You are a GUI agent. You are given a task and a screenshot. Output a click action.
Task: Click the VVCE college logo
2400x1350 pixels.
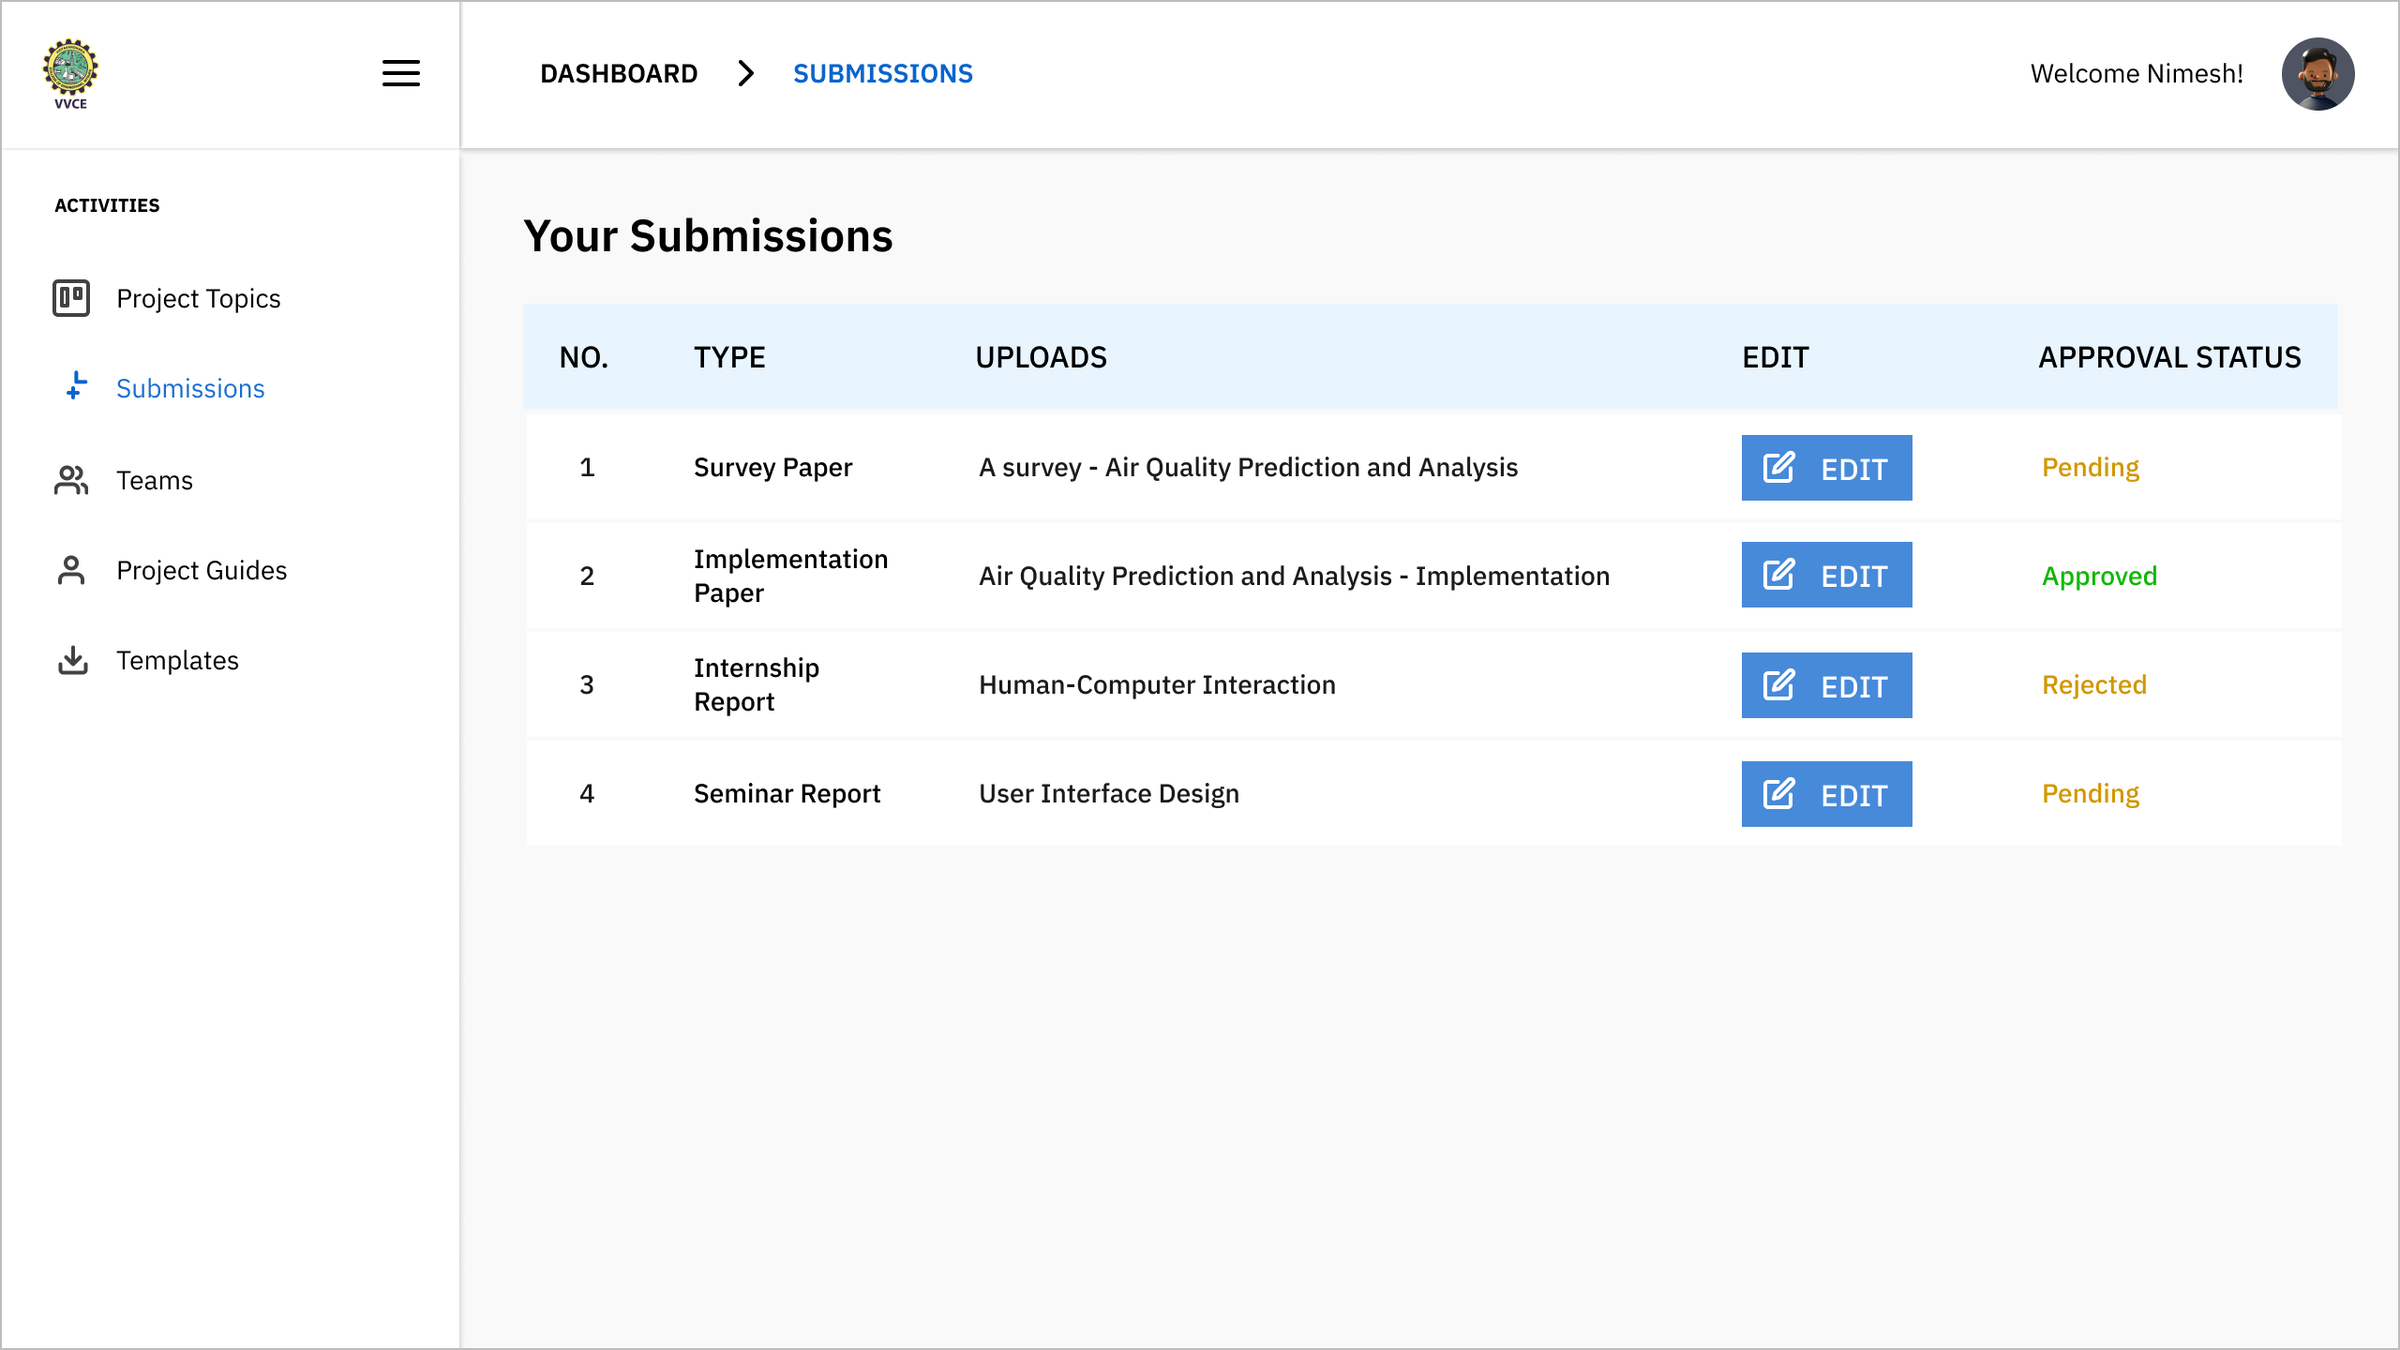point(70,73)
